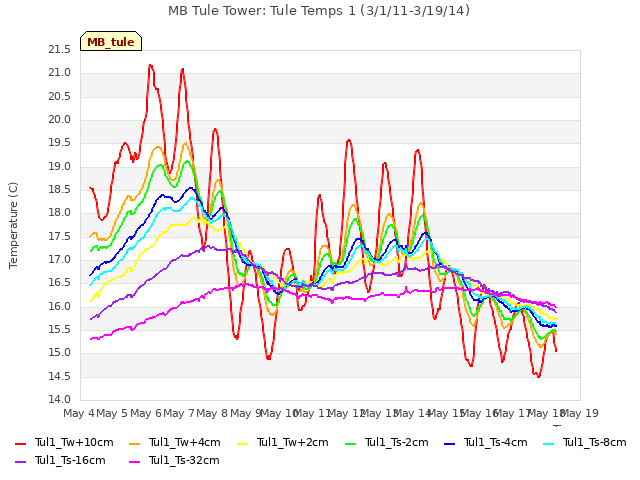
Task: Click the yellow Tul1_Tw+2cm legend swatch
Action: click(x=242, y=443)
